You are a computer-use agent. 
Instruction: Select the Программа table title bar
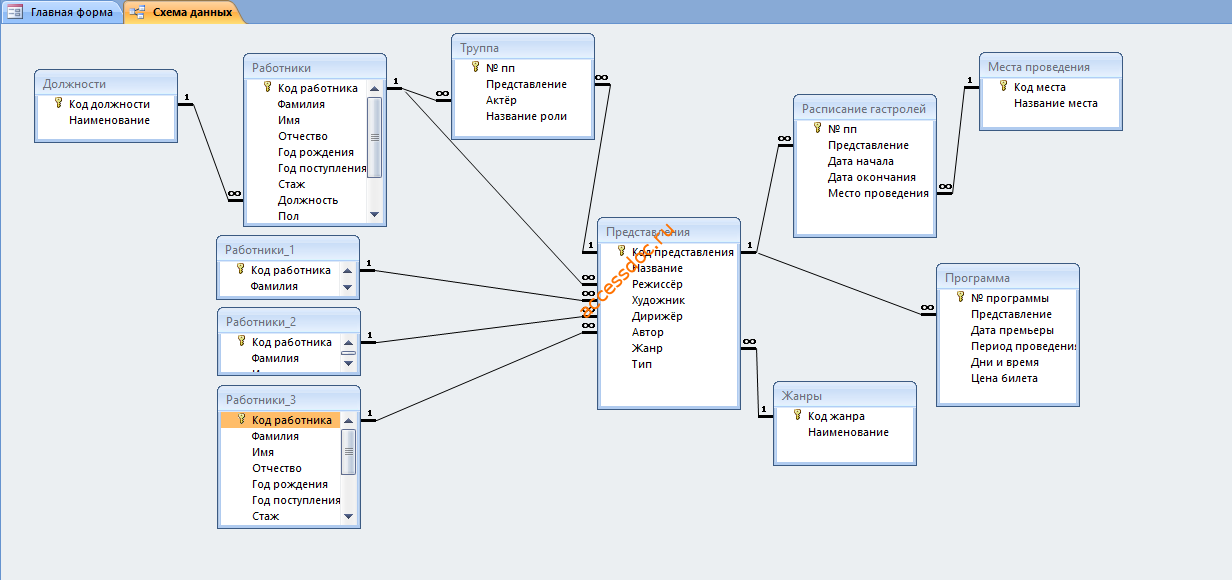pyautogui.click(x=1008, y=277)
